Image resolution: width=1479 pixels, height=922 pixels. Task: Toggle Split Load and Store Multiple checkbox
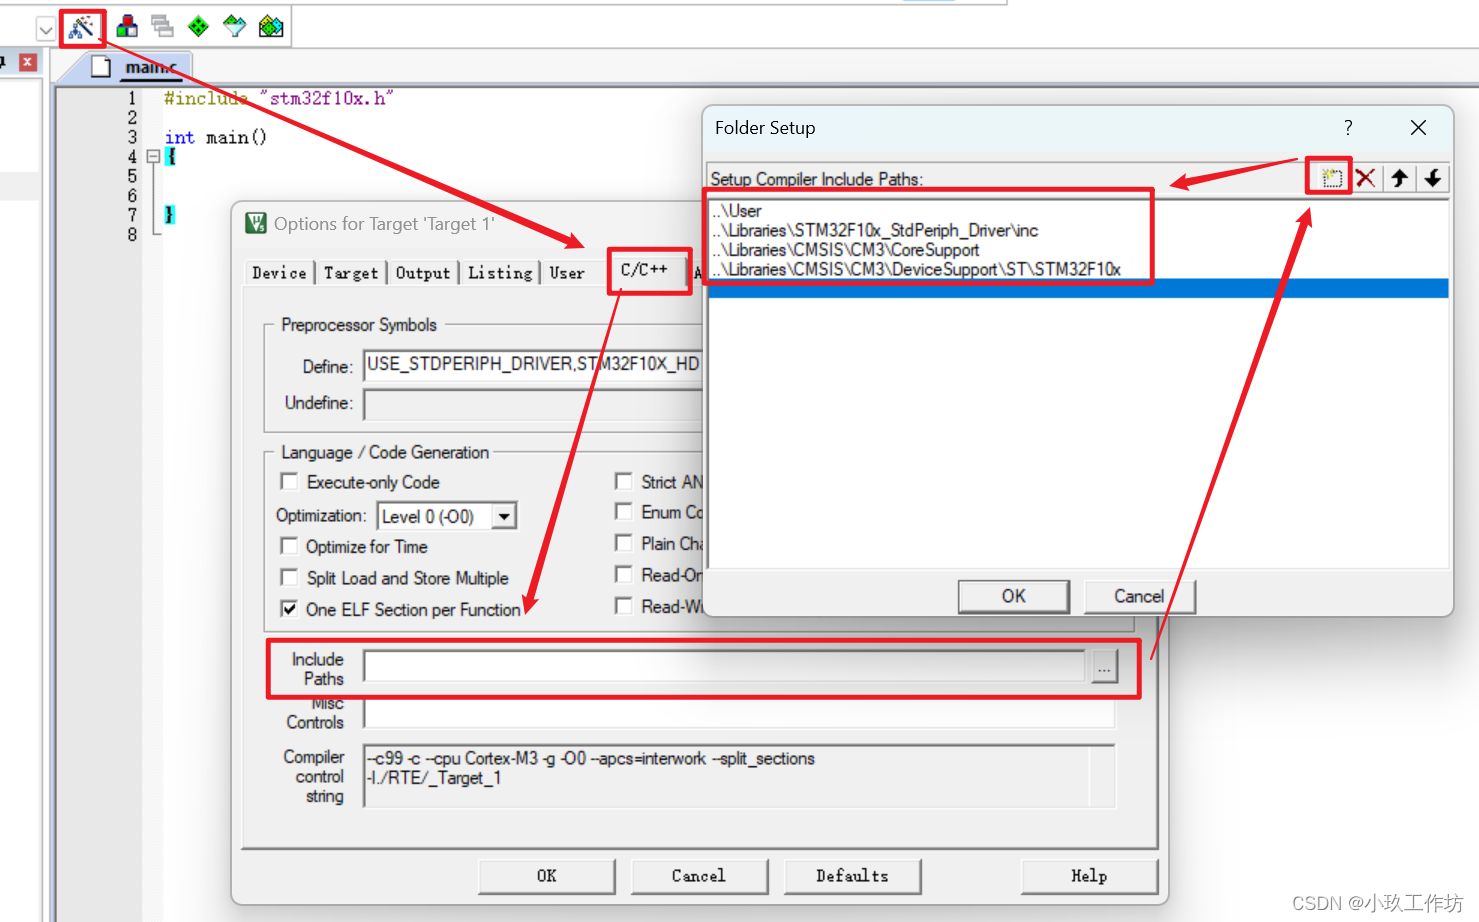point(289,578)
